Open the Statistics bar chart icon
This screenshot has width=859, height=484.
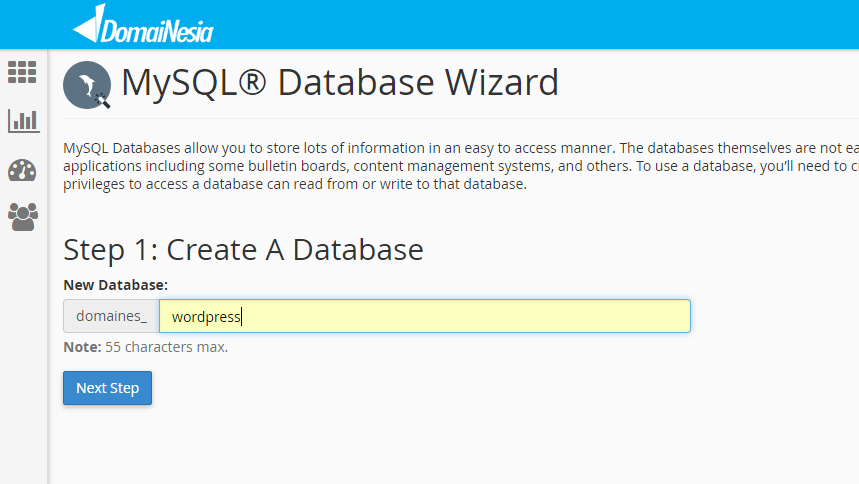(24, 121)
